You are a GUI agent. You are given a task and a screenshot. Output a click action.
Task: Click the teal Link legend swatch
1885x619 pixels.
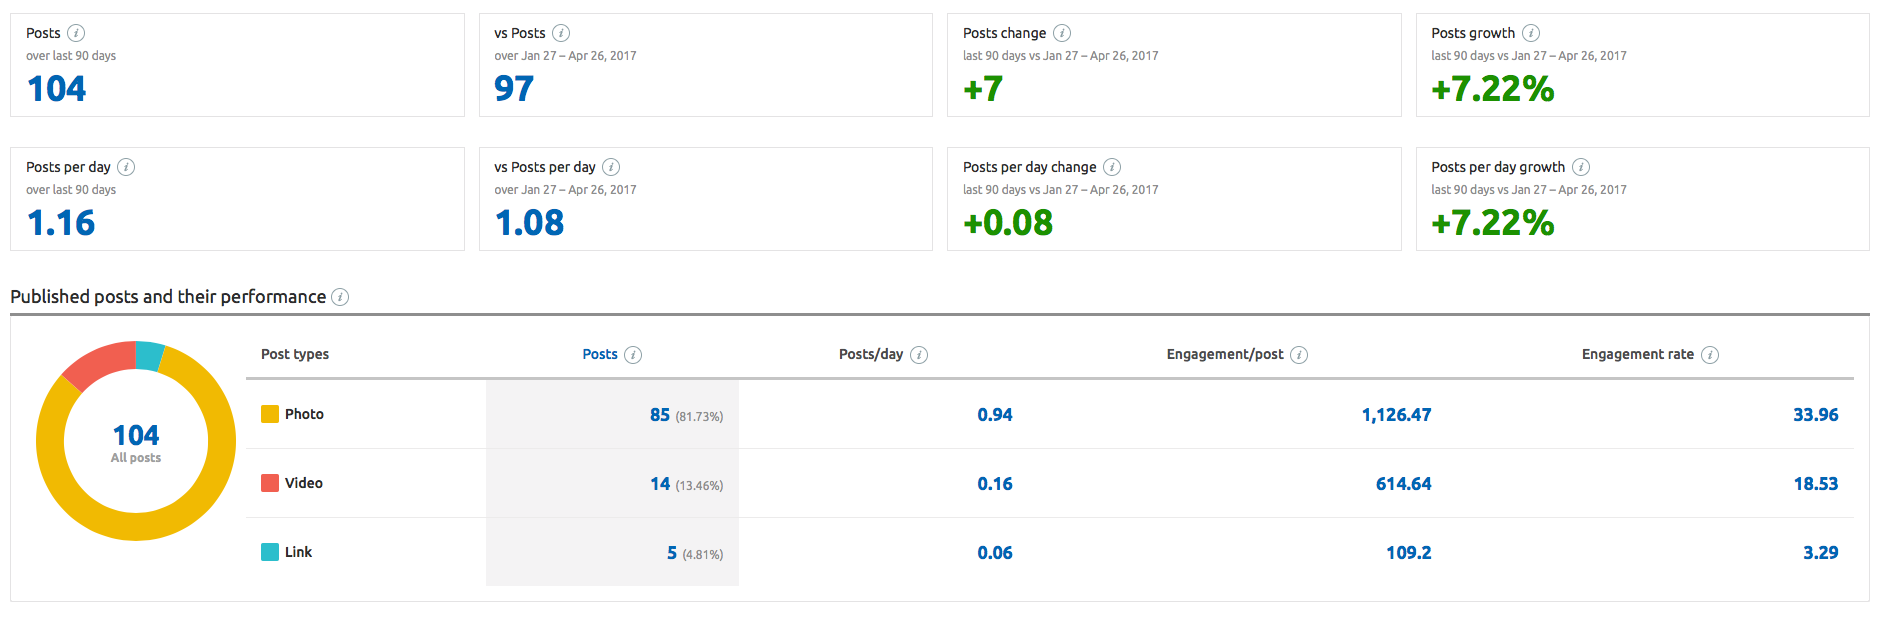pos(270,552)
